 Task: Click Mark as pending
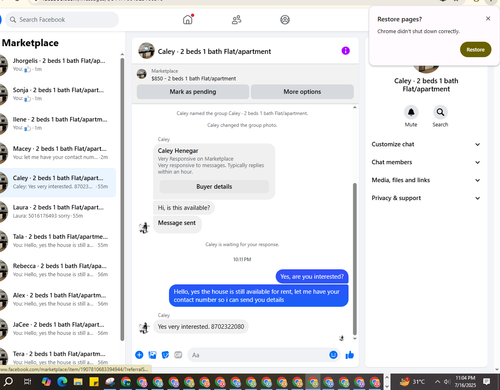(x=193, y=92)
